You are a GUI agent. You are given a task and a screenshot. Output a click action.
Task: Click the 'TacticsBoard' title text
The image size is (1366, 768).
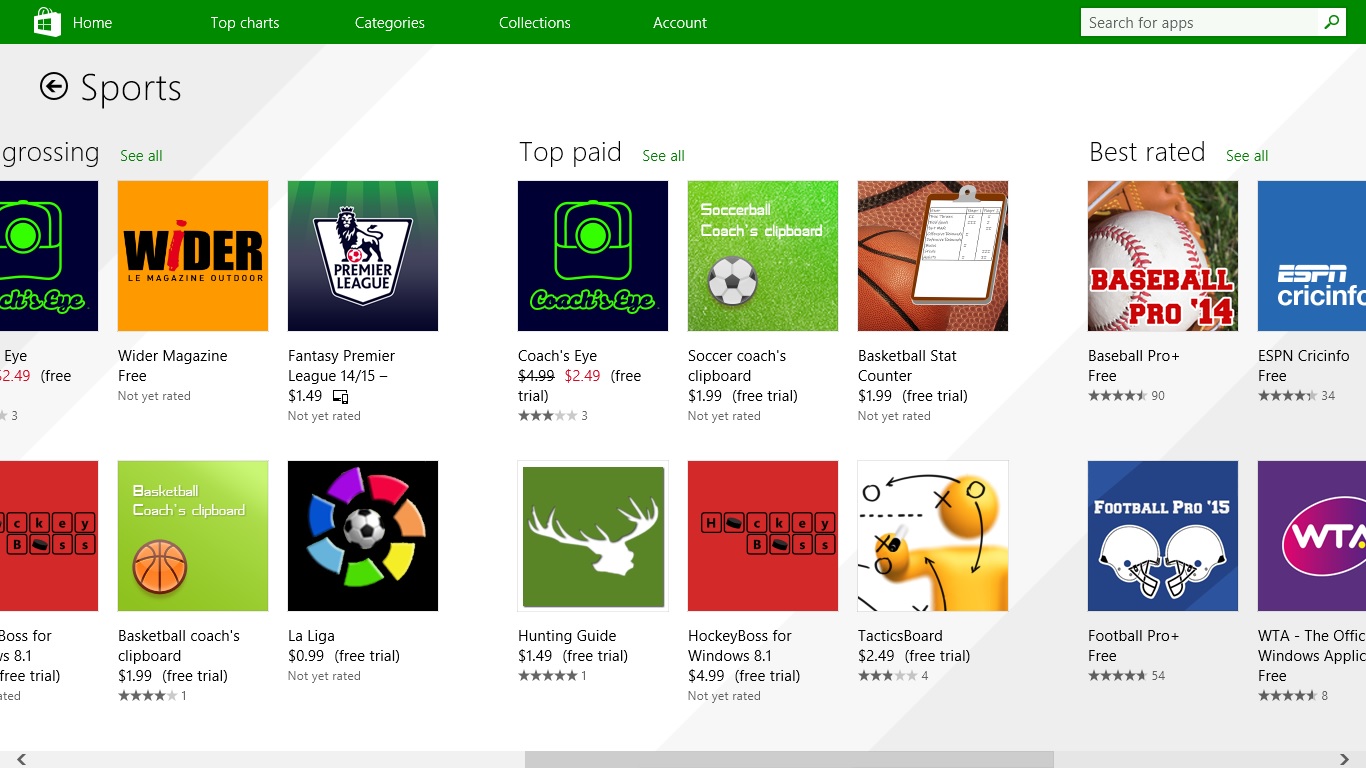click(900, 636)
